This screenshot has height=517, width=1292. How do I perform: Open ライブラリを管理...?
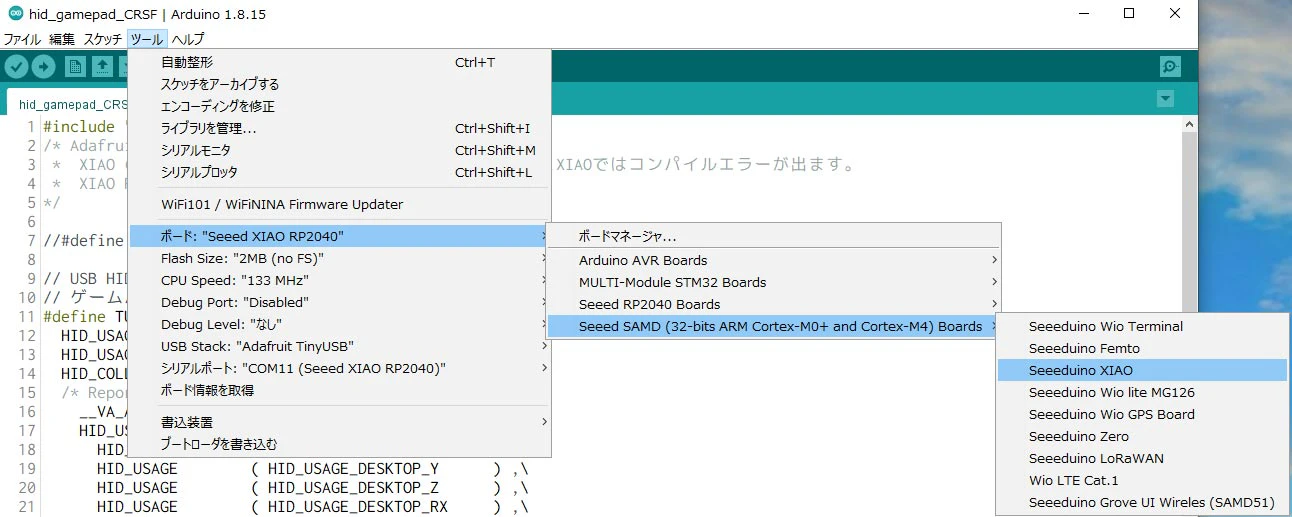339,128
